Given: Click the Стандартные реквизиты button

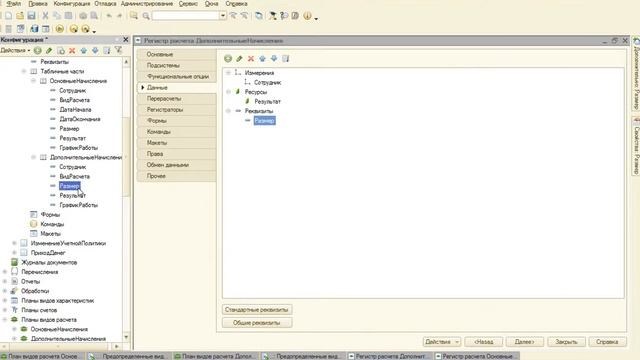Looking at the screenshot, I should coord(257,309).
